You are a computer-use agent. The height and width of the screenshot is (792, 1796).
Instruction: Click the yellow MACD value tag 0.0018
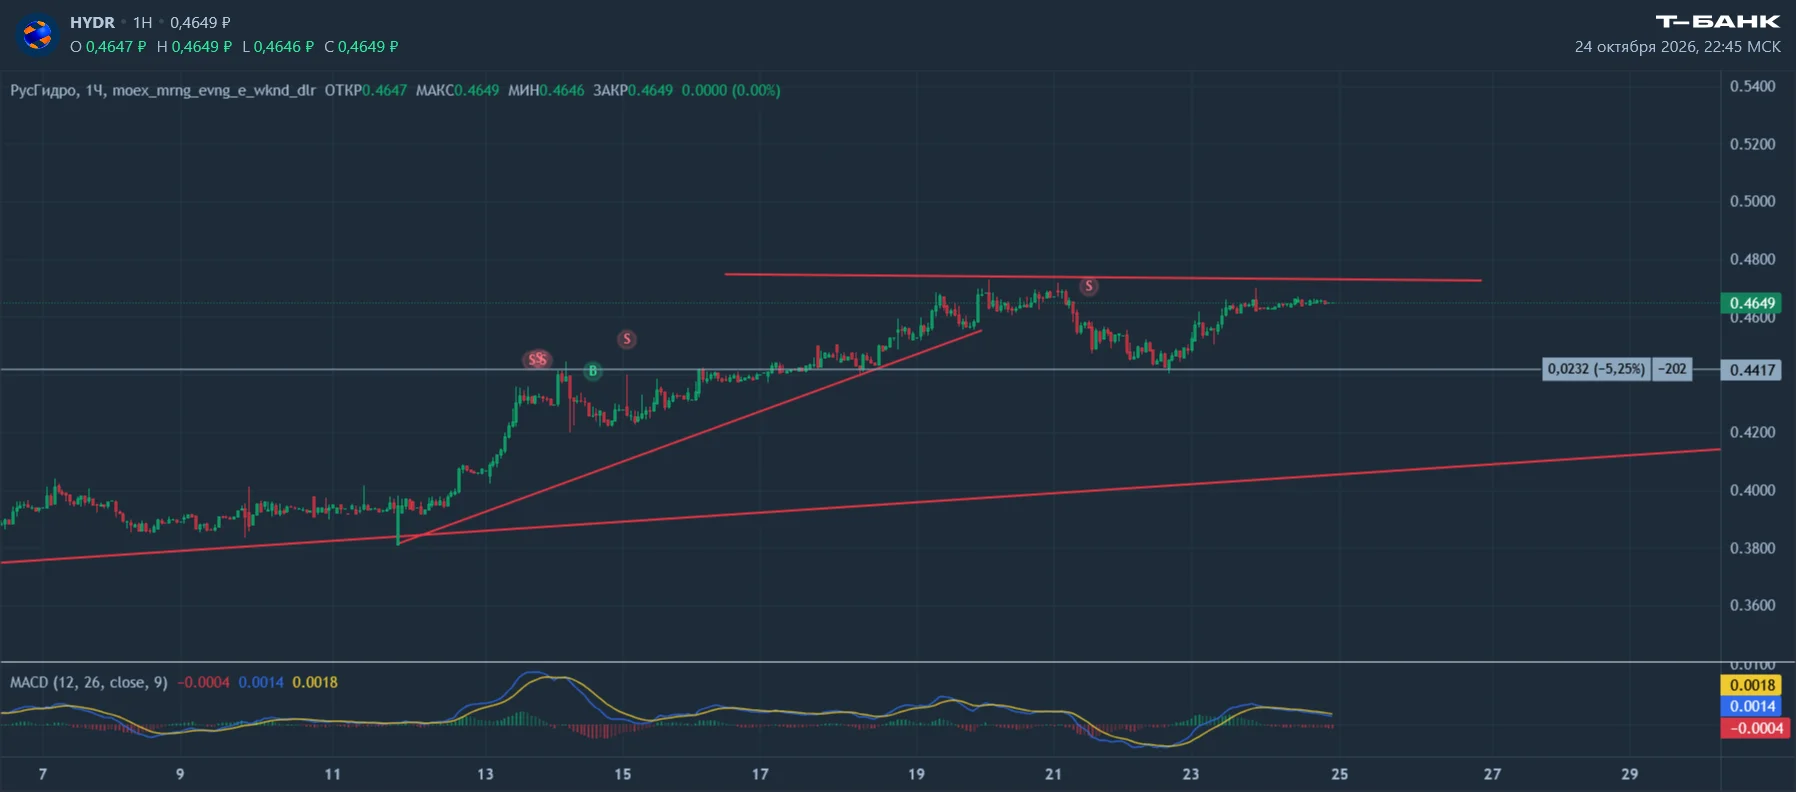coord(1753,685)
